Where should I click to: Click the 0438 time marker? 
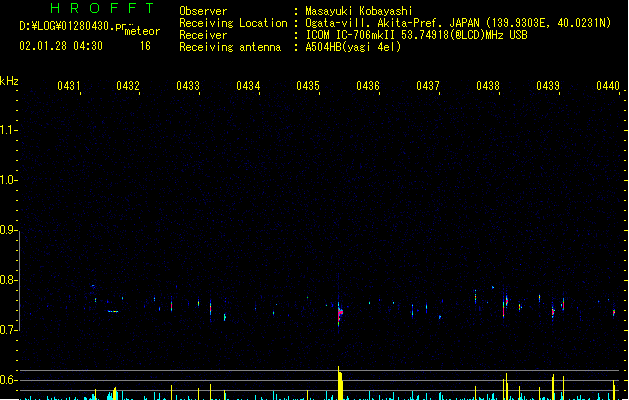click(x=488, y=86)
